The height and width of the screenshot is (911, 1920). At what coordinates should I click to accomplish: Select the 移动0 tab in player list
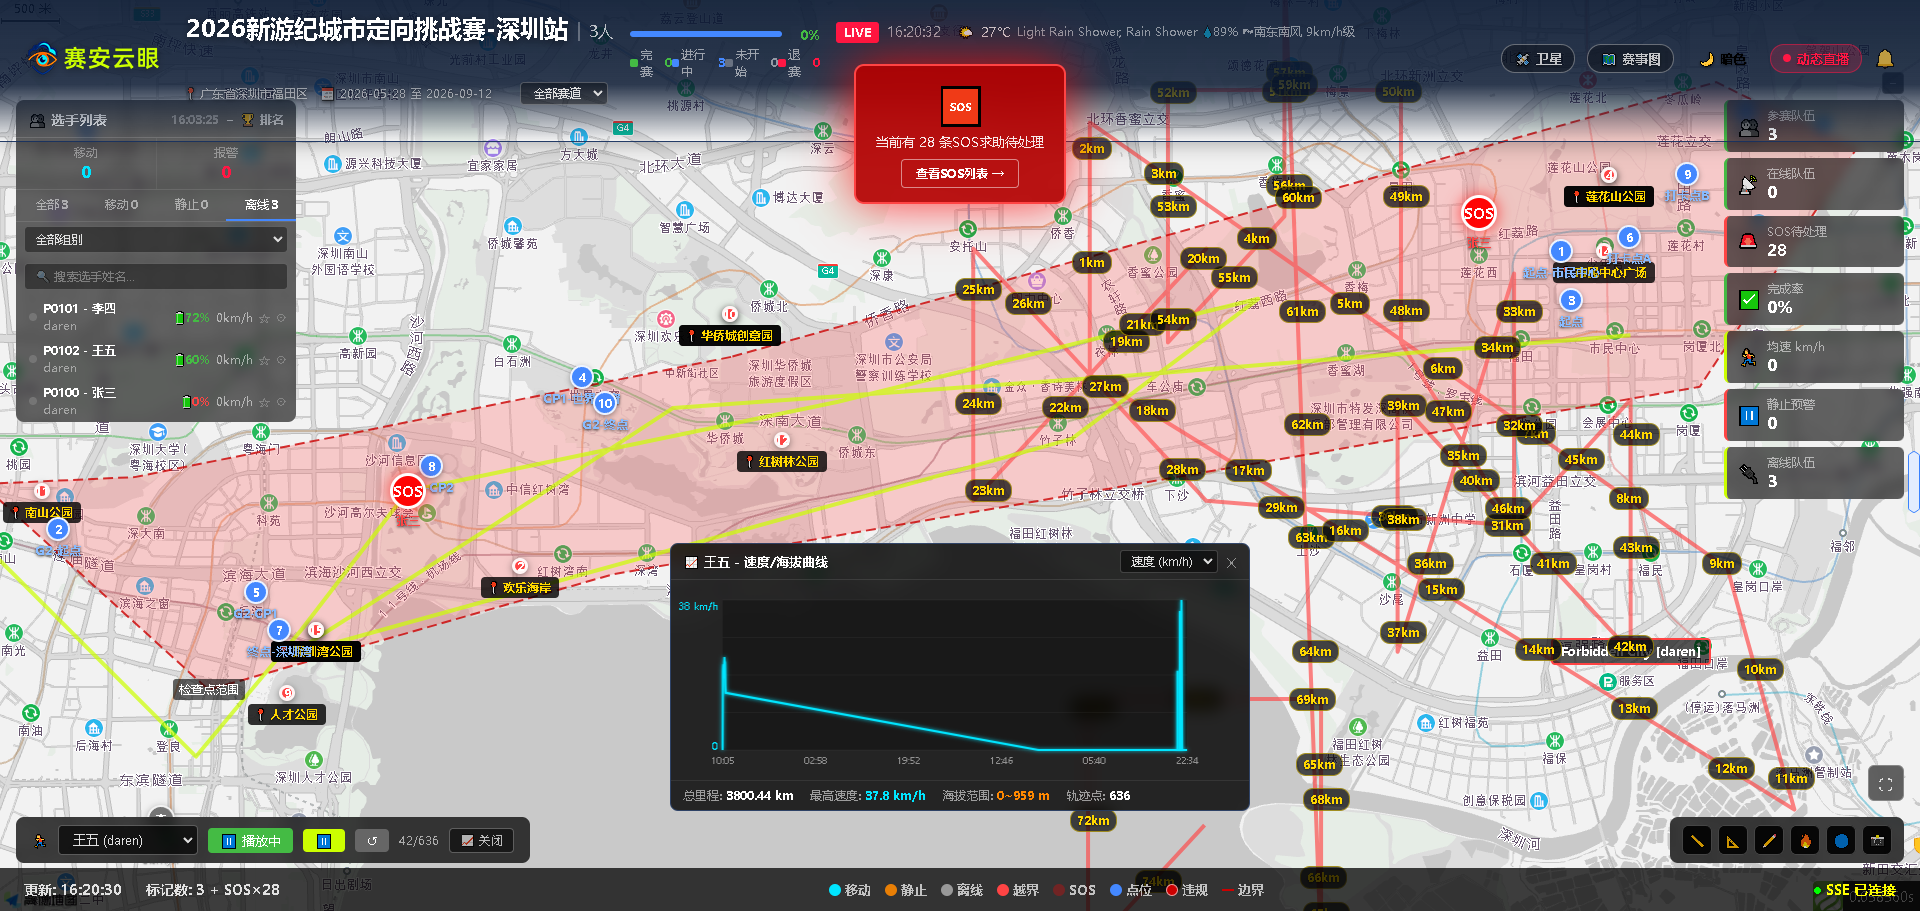click(x=121, y=204)
